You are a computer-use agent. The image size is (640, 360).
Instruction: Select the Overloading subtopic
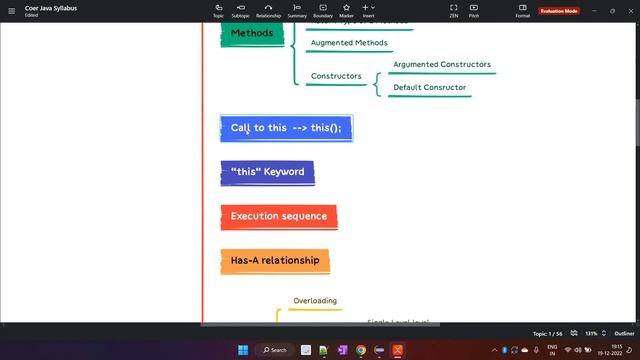coord(315,301)
